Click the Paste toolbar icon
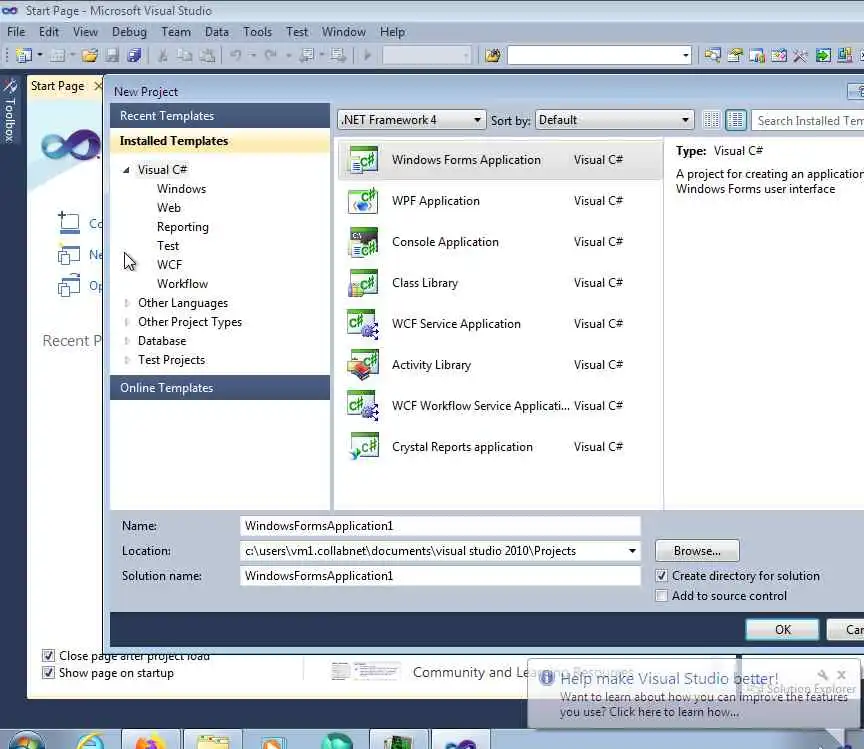864x749 pixels. pos(207,55)
